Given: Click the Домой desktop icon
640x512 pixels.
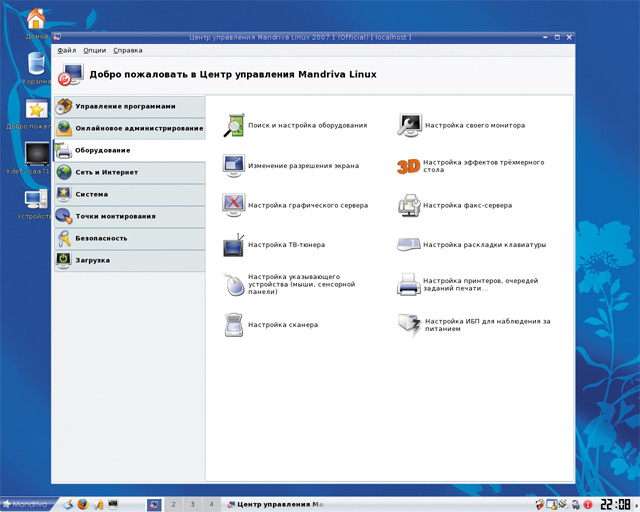Looking at the screenshot, I should [36, 24].
